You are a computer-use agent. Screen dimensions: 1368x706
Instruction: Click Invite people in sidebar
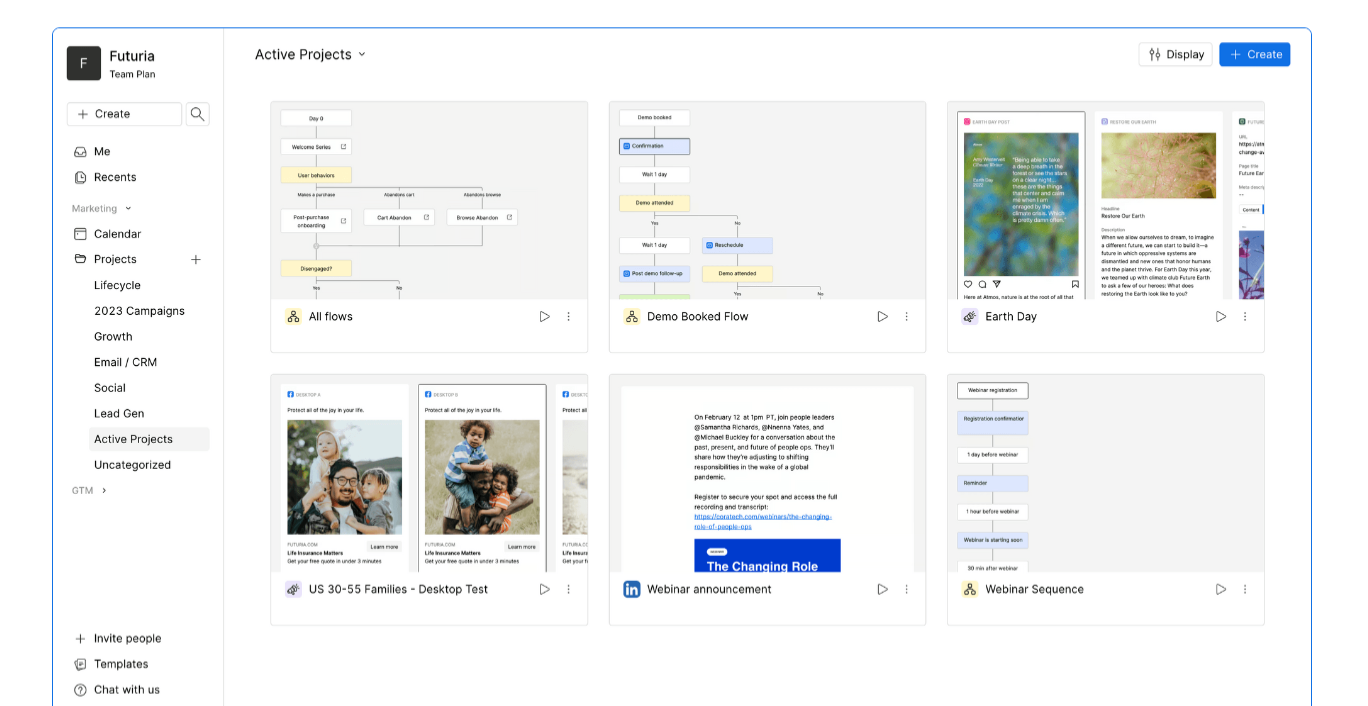[x=127, y=639]
